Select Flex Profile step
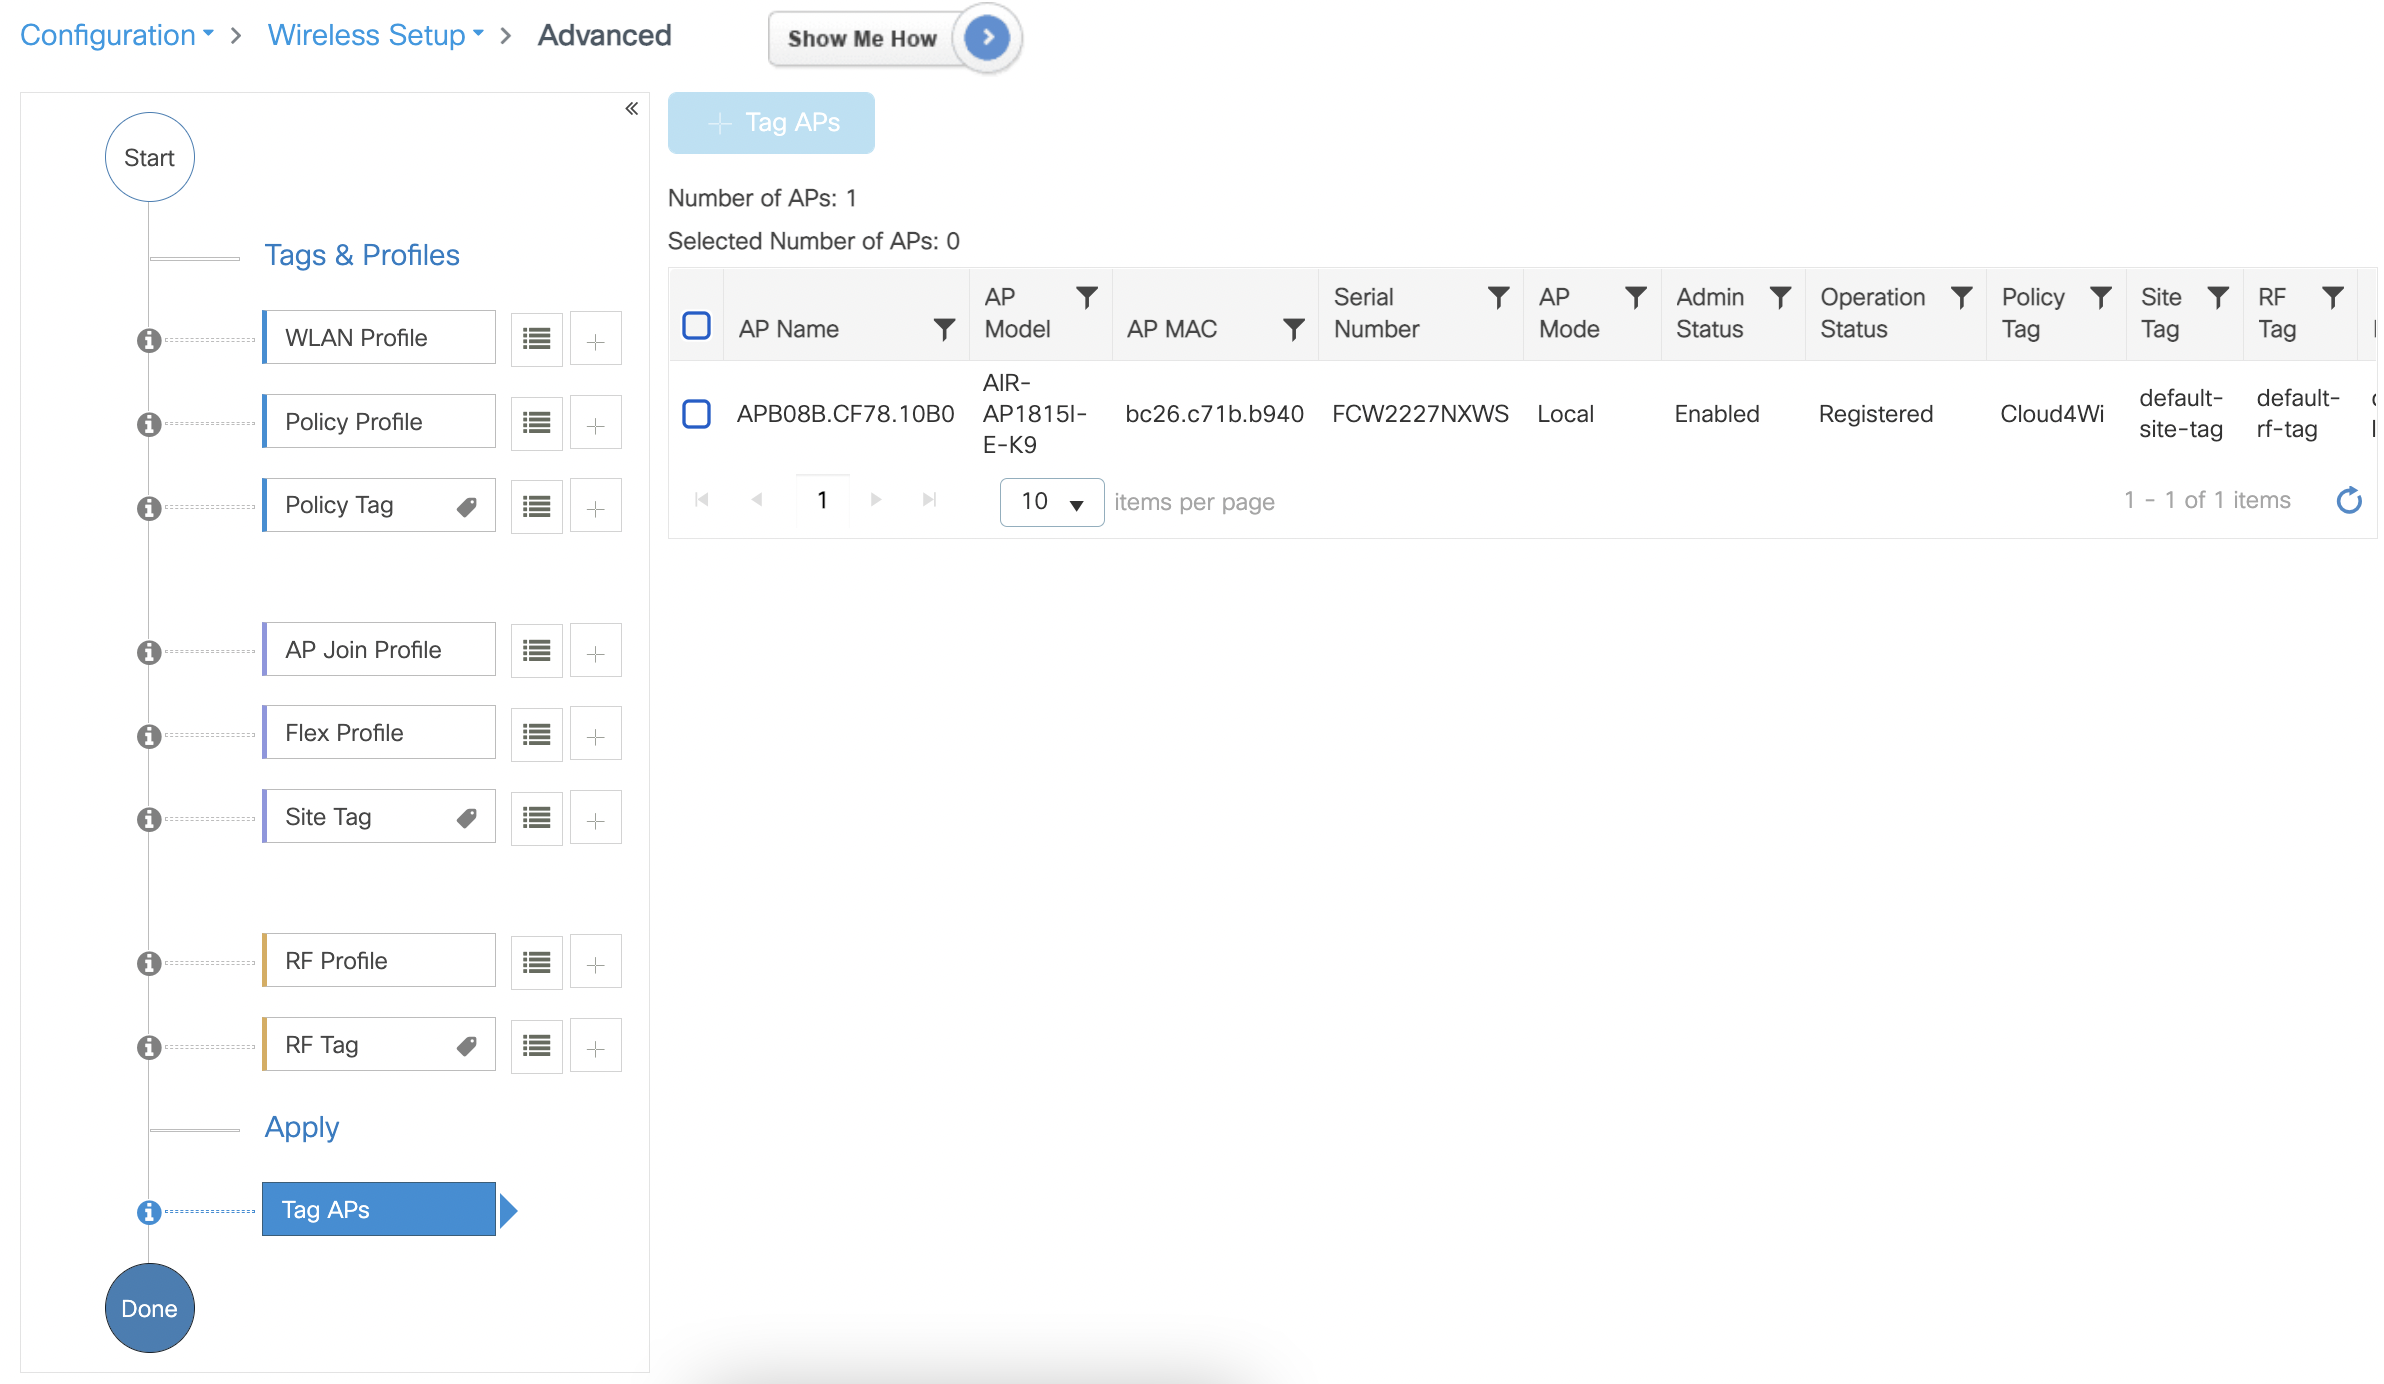This screenshot has height=1384, width=2384. pos(379,733)
